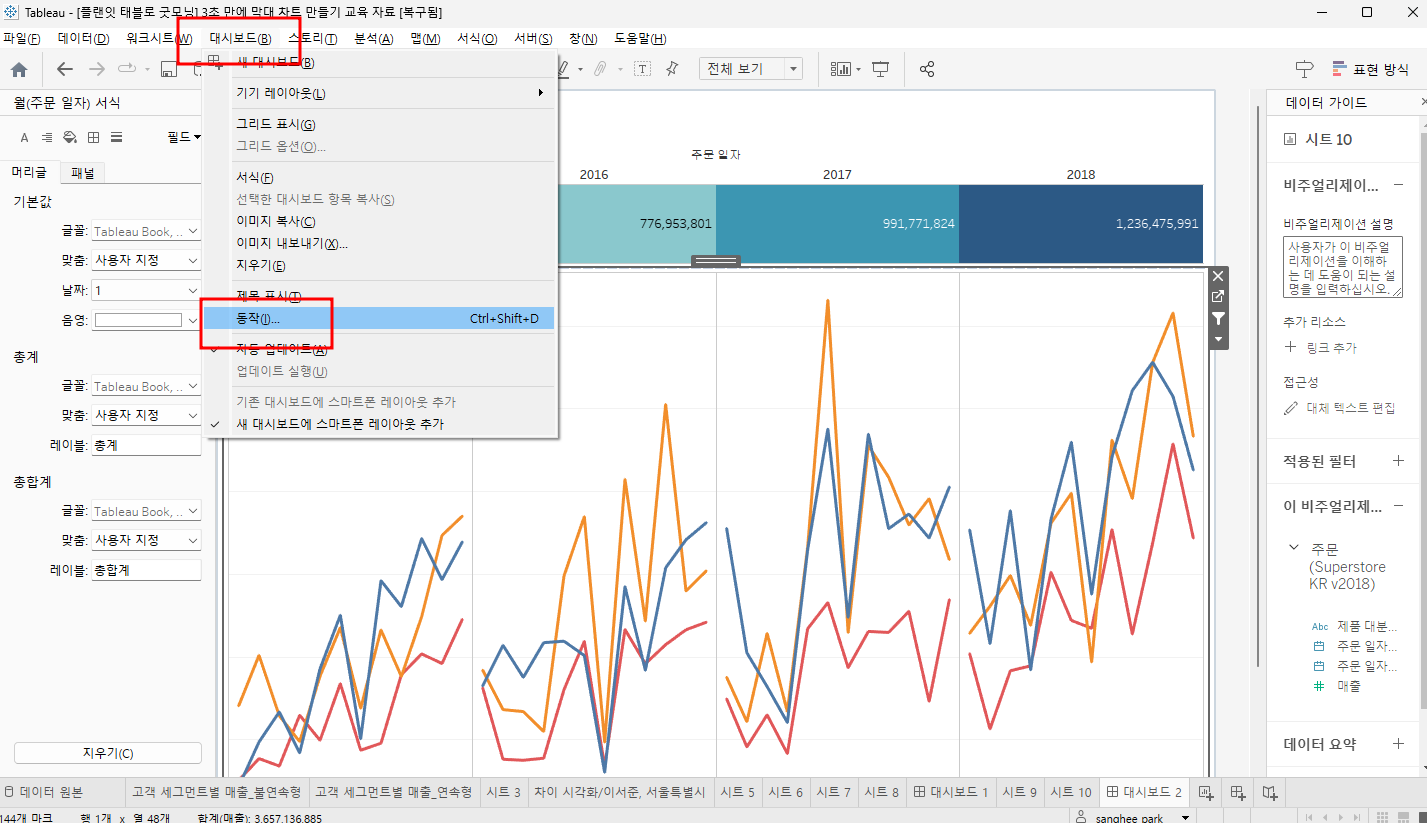Open chart more-options caret below funnel
1427x823 pixels.
[x=1218, y=339]
